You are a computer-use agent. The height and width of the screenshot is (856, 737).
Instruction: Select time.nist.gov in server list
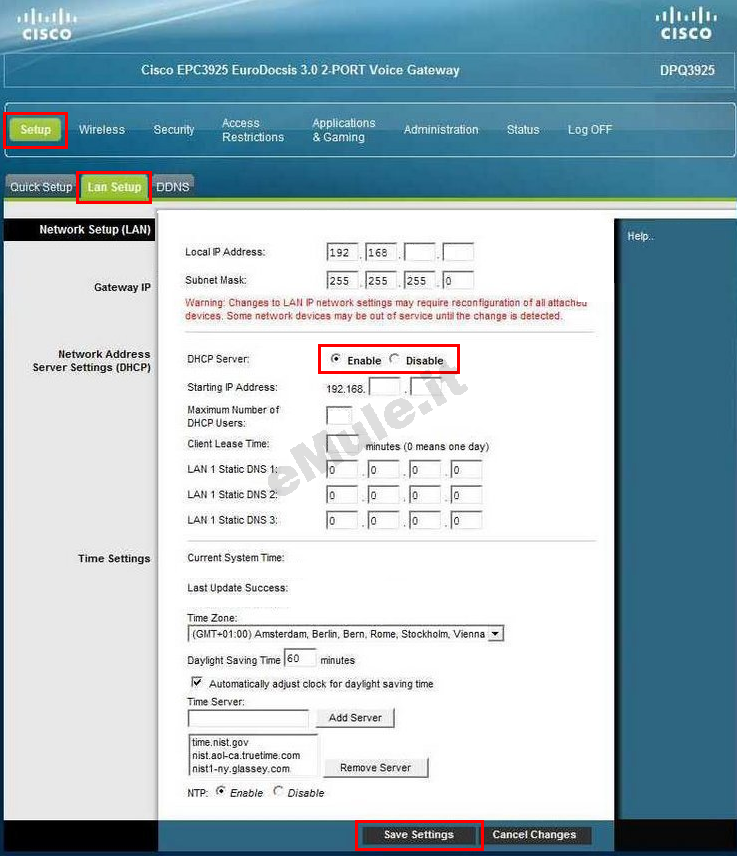220,742
